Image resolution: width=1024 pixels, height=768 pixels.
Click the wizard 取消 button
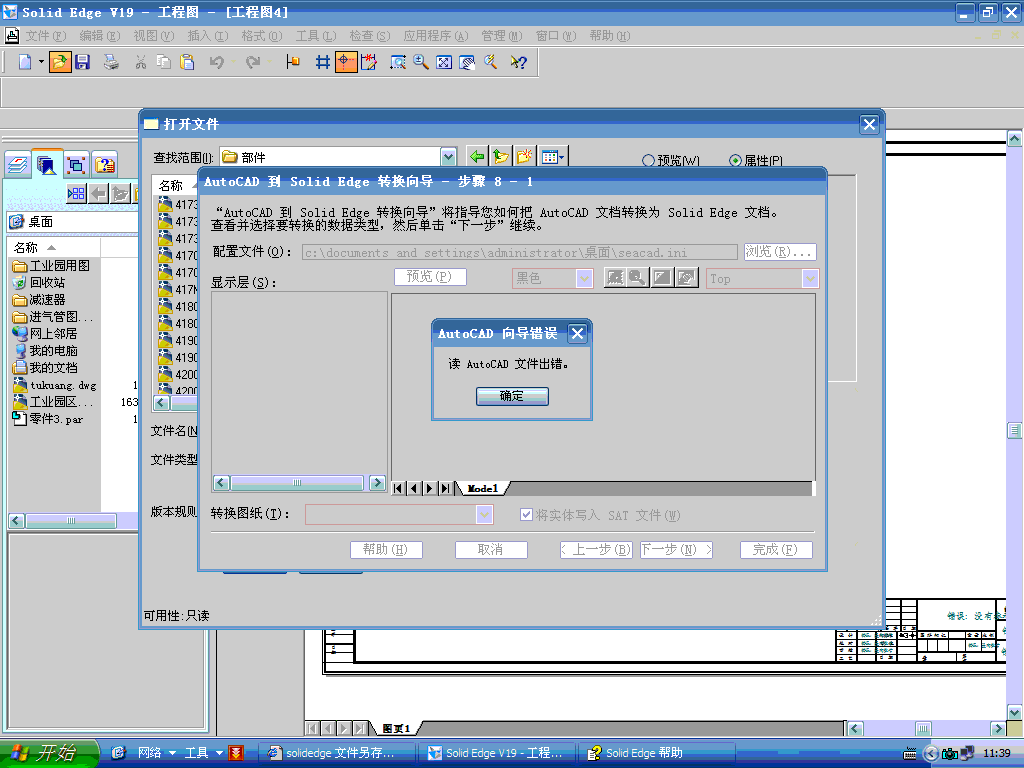pyautogui.click(x=491, y=550)
